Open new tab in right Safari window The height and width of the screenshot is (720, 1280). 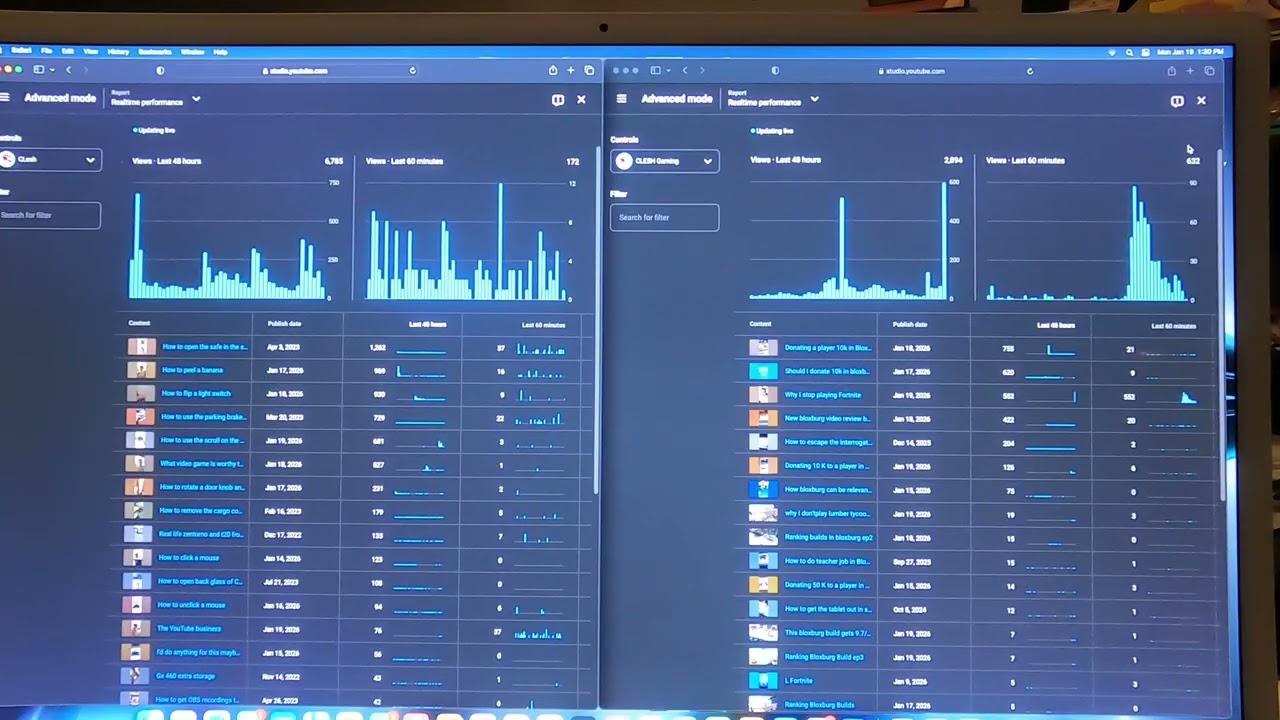pyautogui.click(x=1190, y=71)
